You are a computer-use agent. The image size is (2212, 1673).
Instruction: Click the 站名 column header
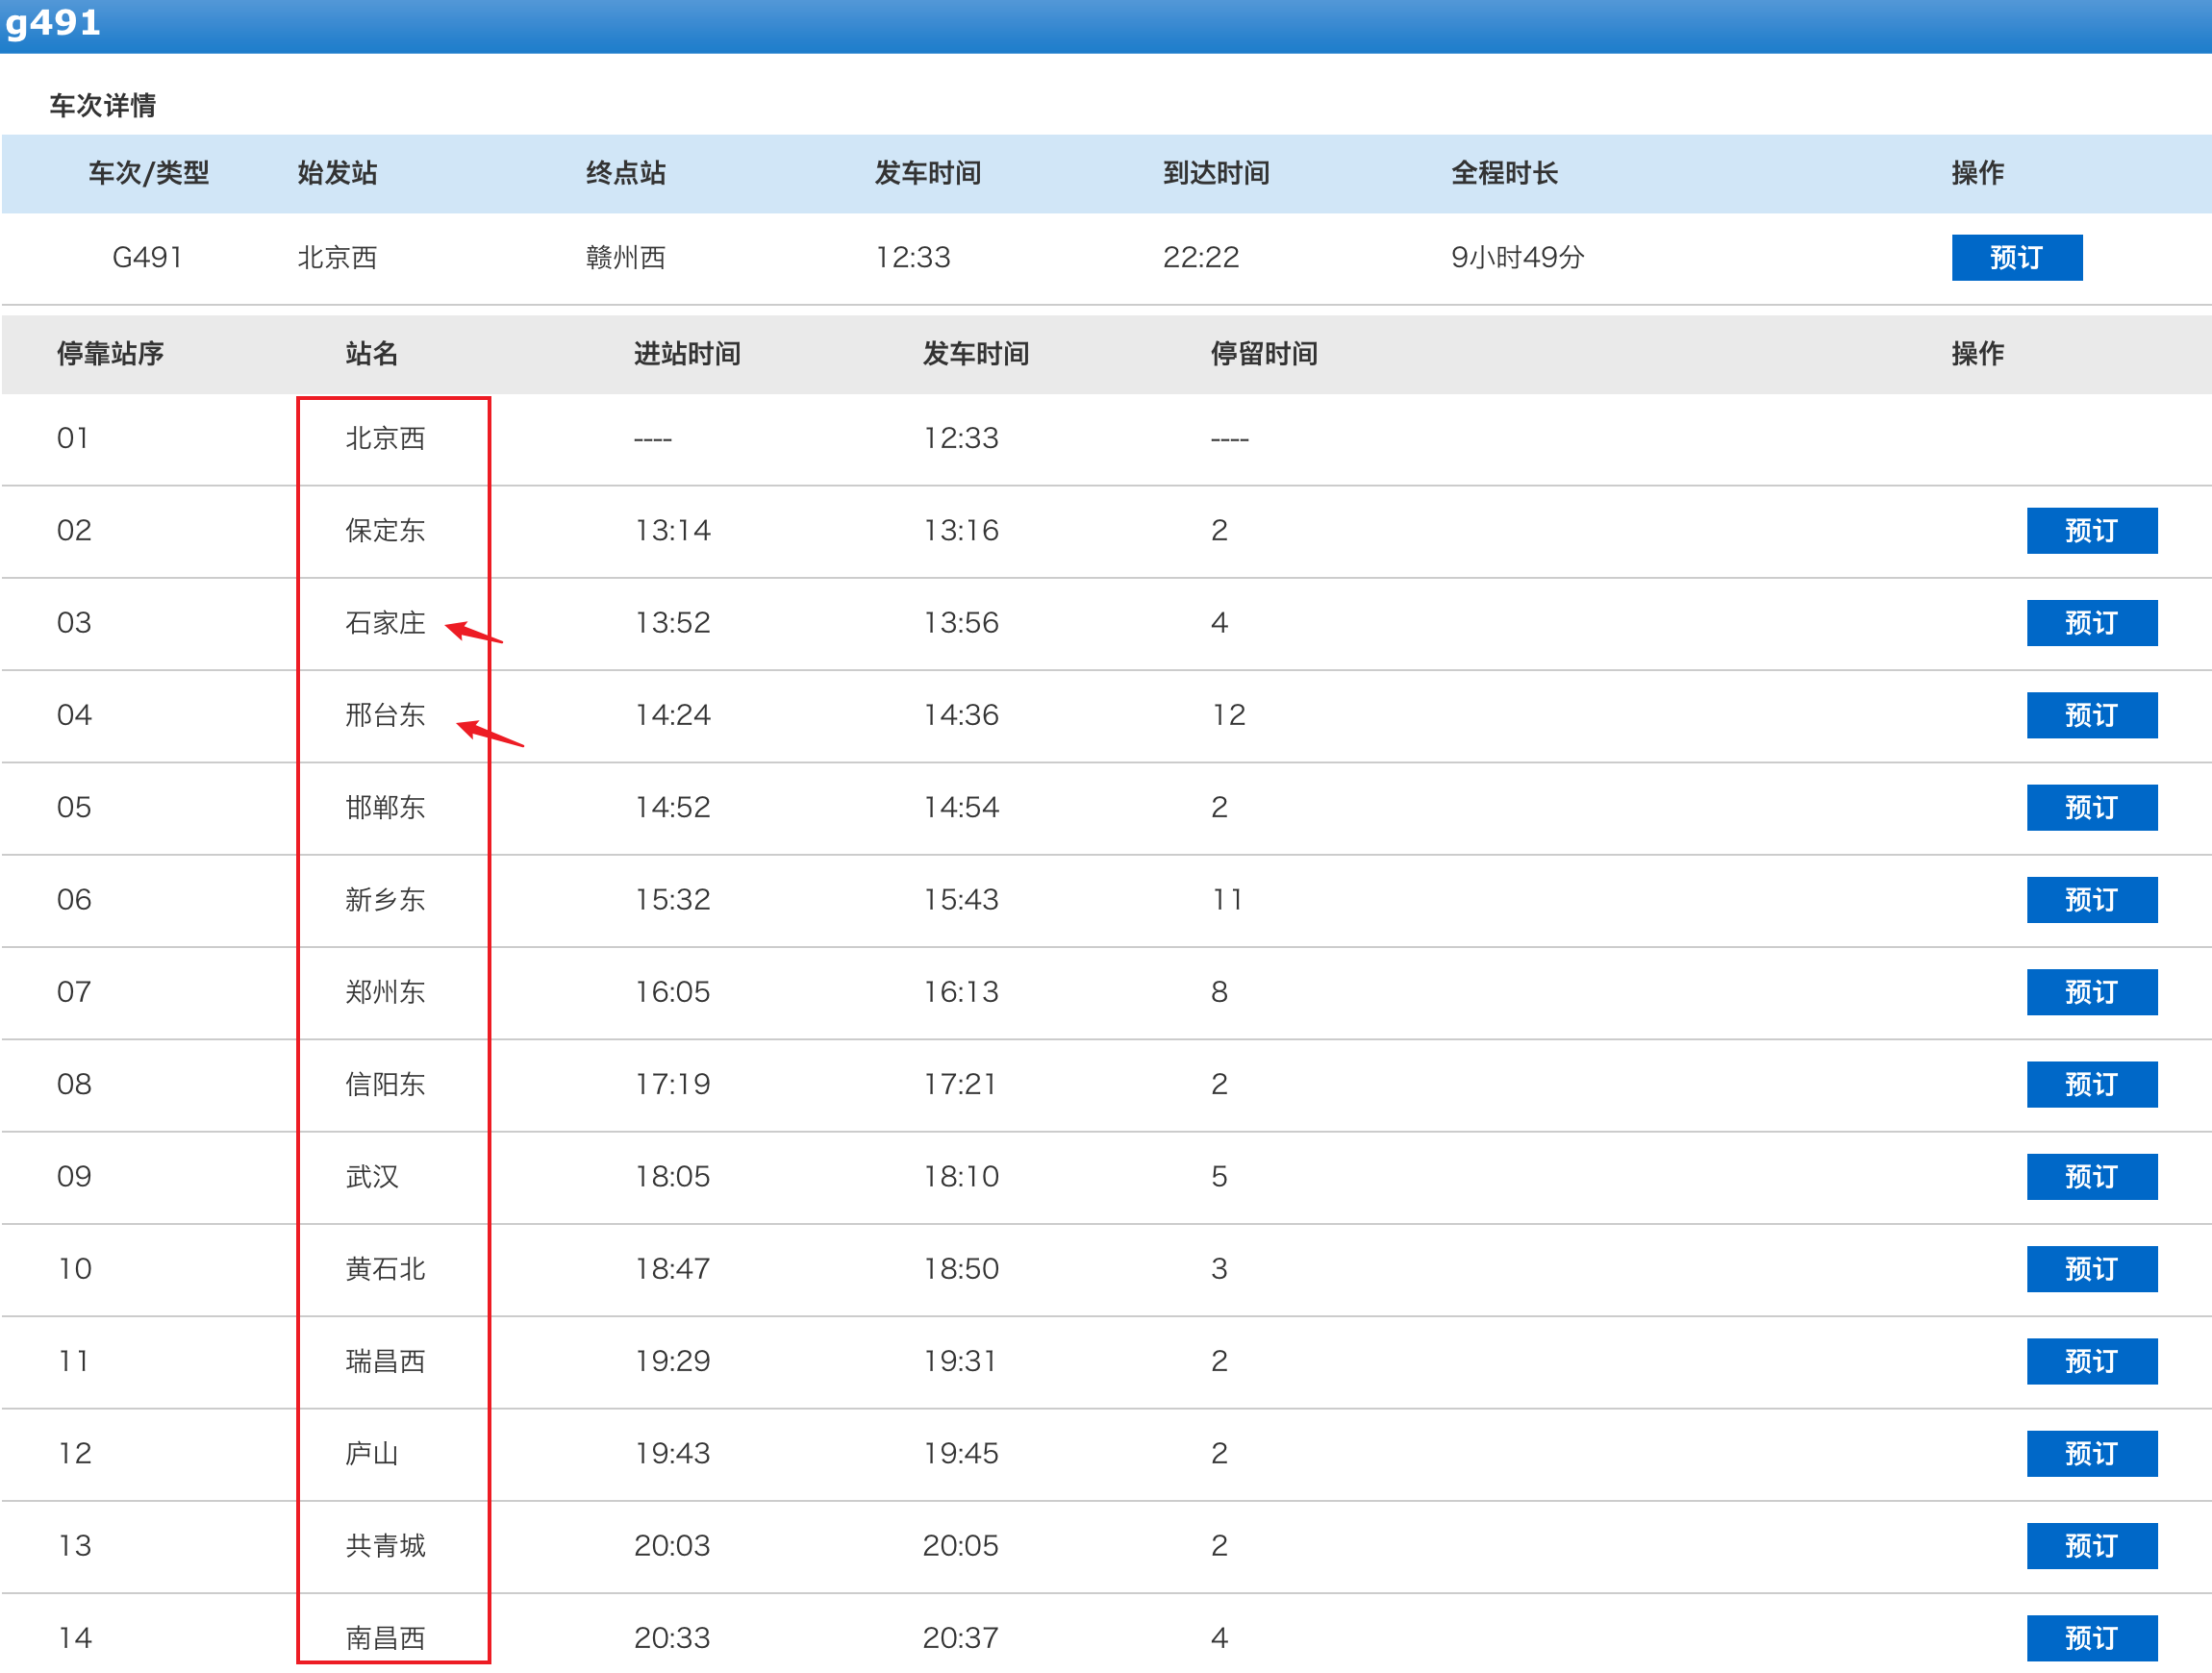pyautogui.click(x=371, y=354)
